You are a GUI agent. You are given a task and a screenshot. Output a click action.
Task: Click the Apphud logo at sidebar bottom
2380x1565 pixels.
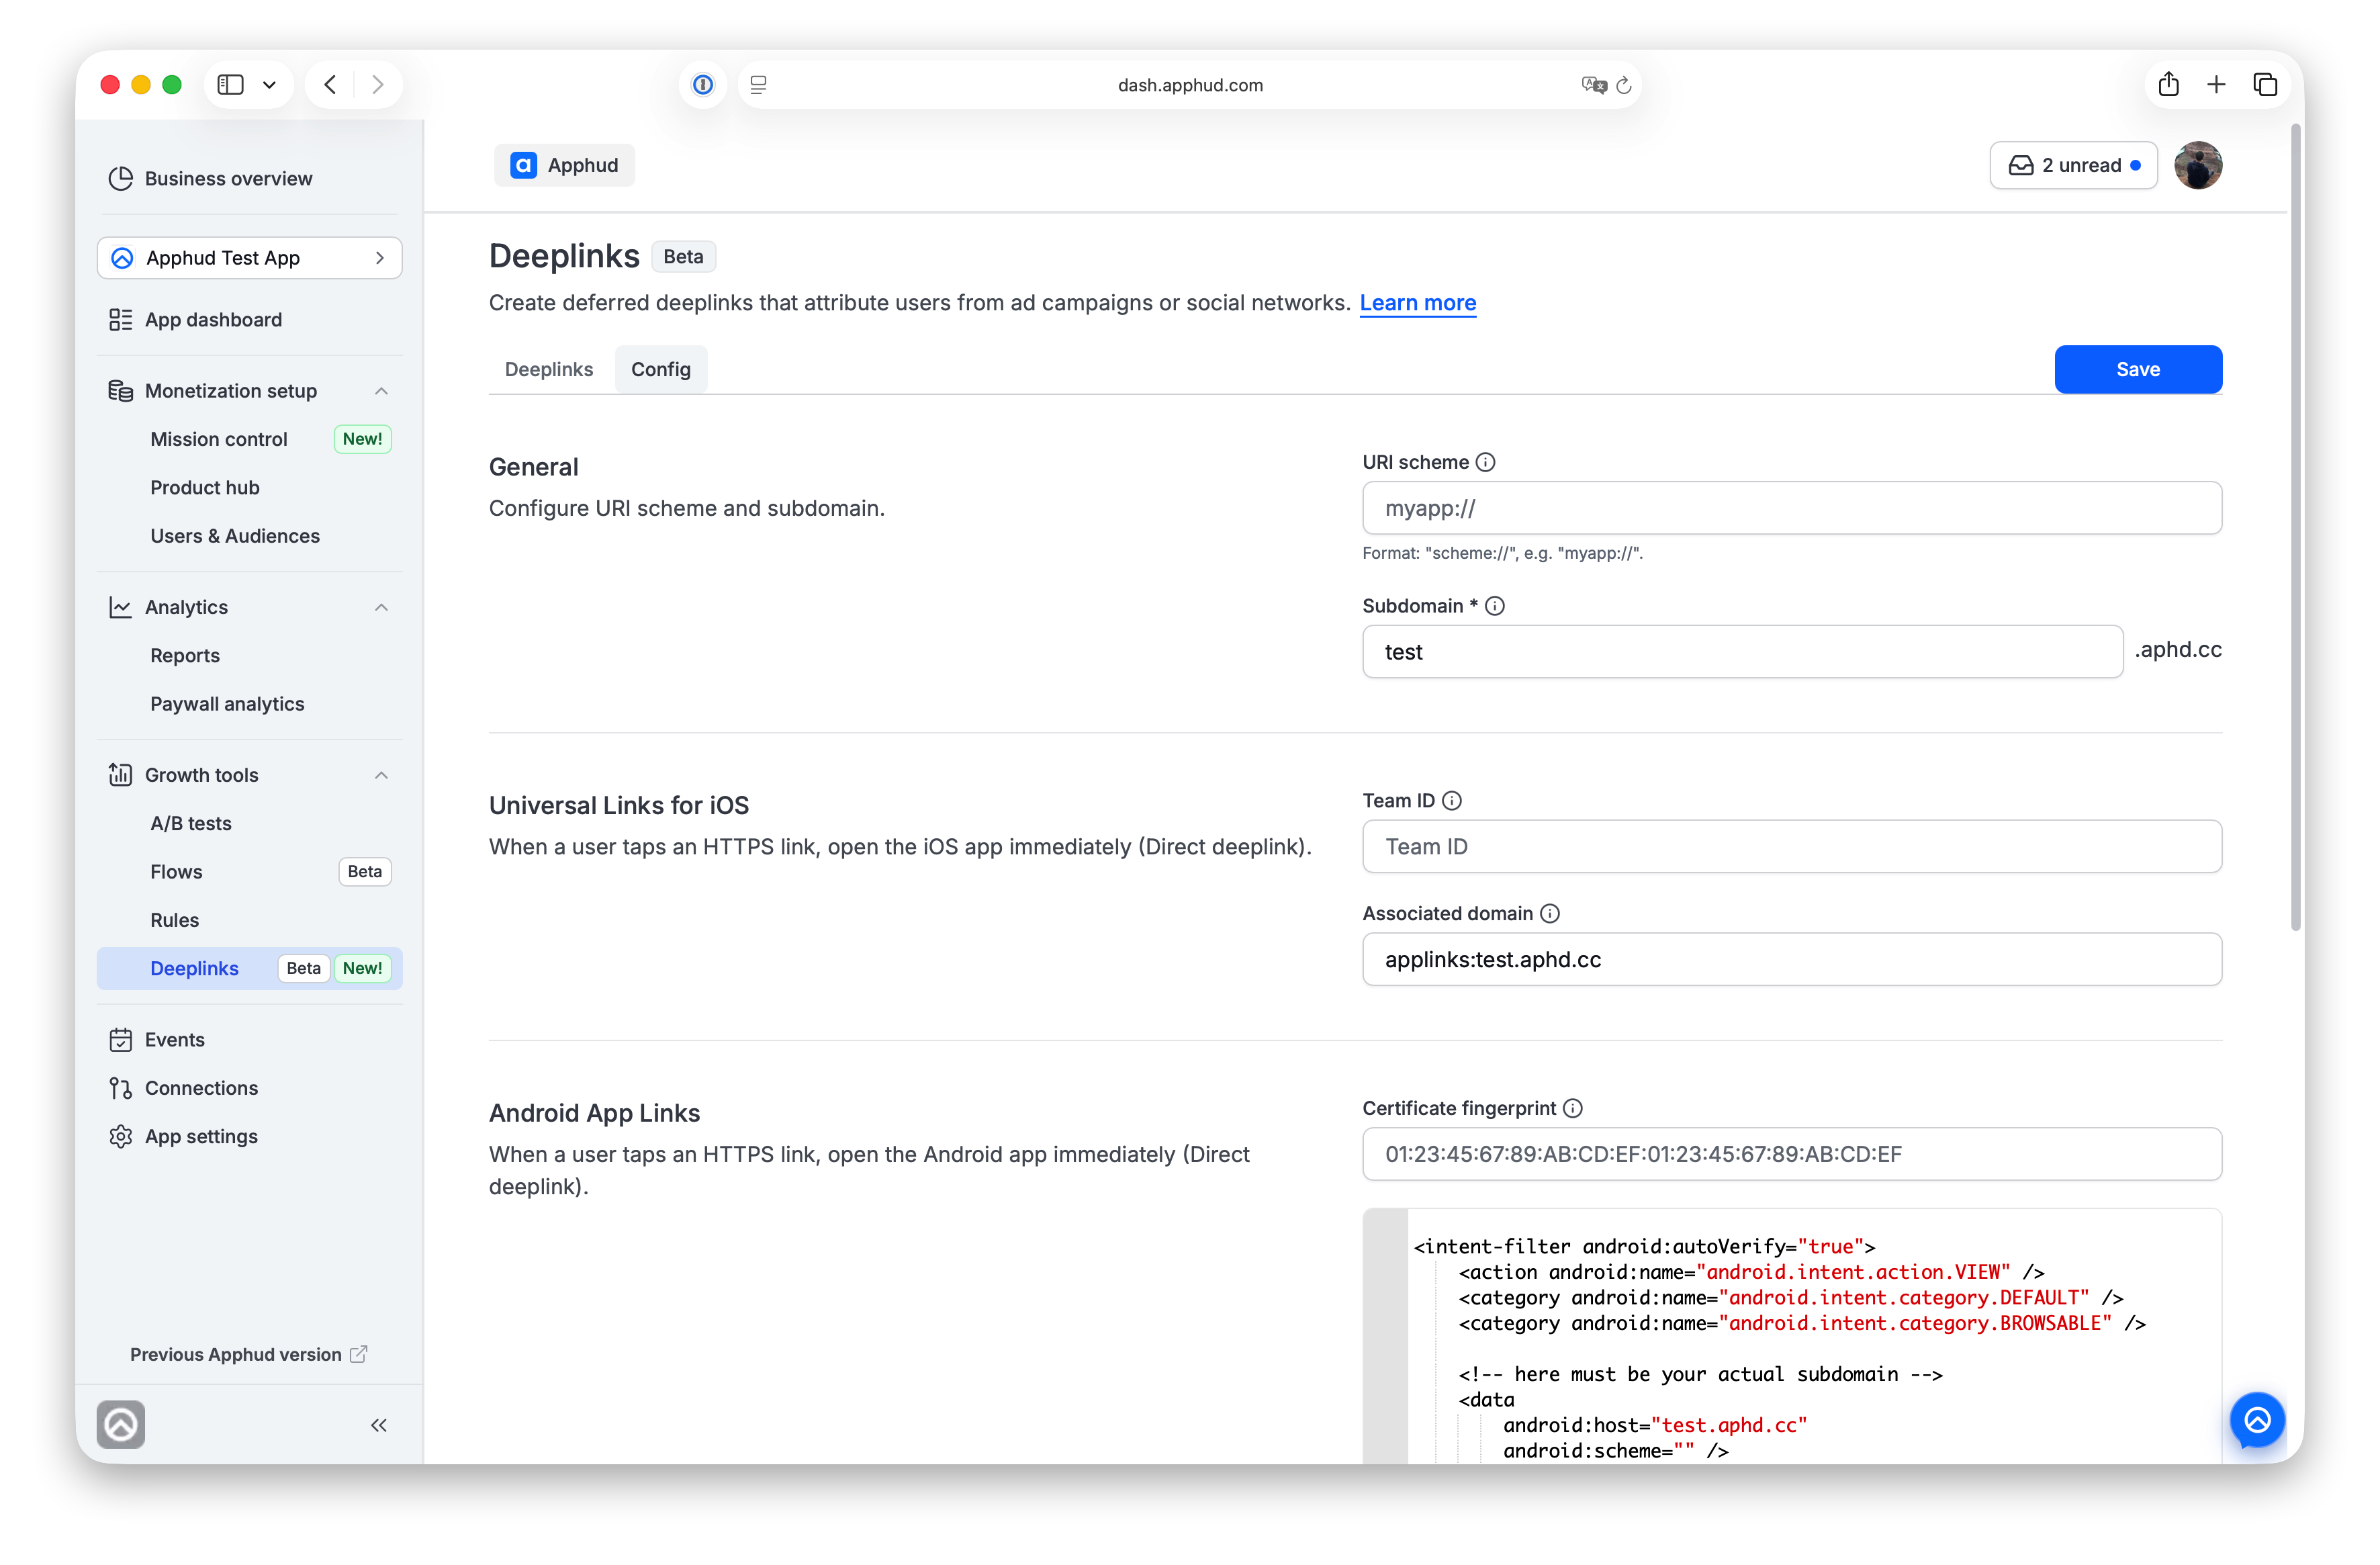[x=121, y=1425]
